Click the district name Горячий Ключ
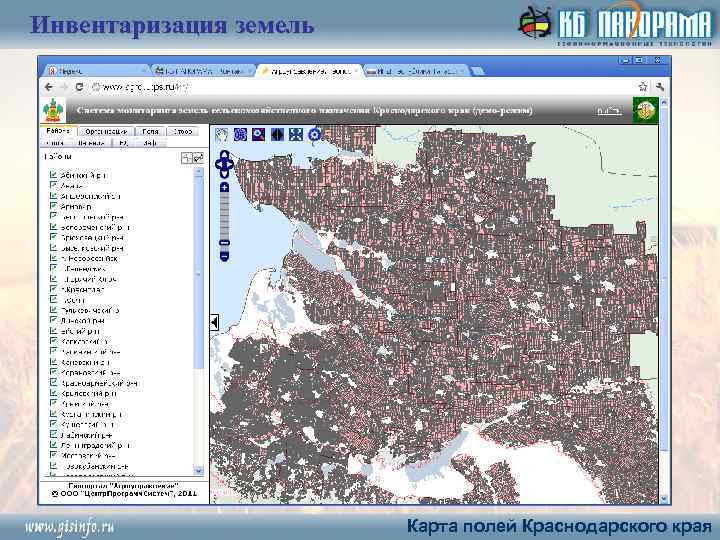This screenshot has width=720, height=540. (x=89, y=279)
